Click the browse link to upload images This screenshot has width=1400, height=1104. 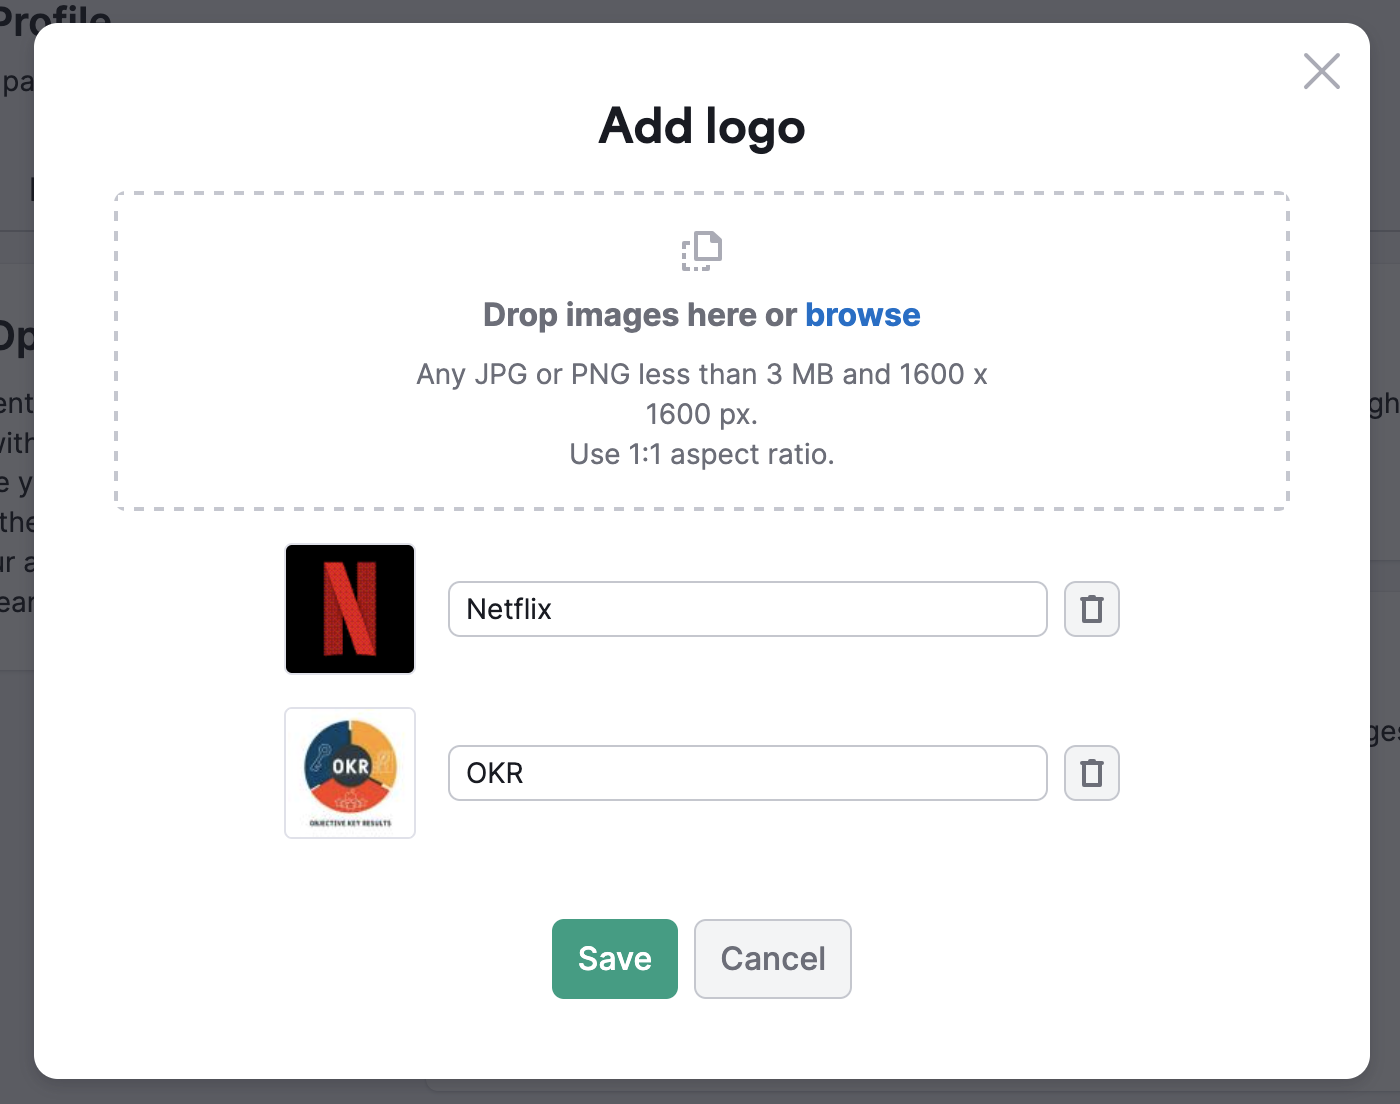pyautogui.click(x=862, y=314)
